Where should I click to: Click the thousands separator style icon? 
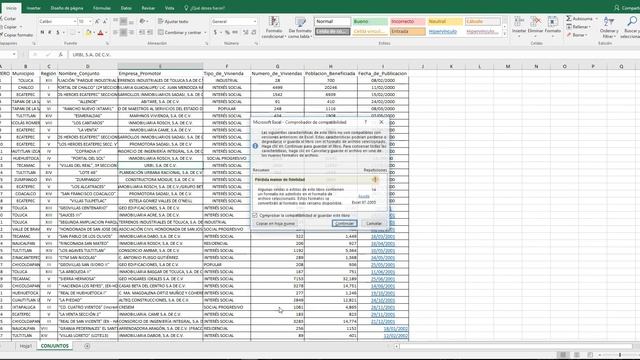tap(235, 32)
